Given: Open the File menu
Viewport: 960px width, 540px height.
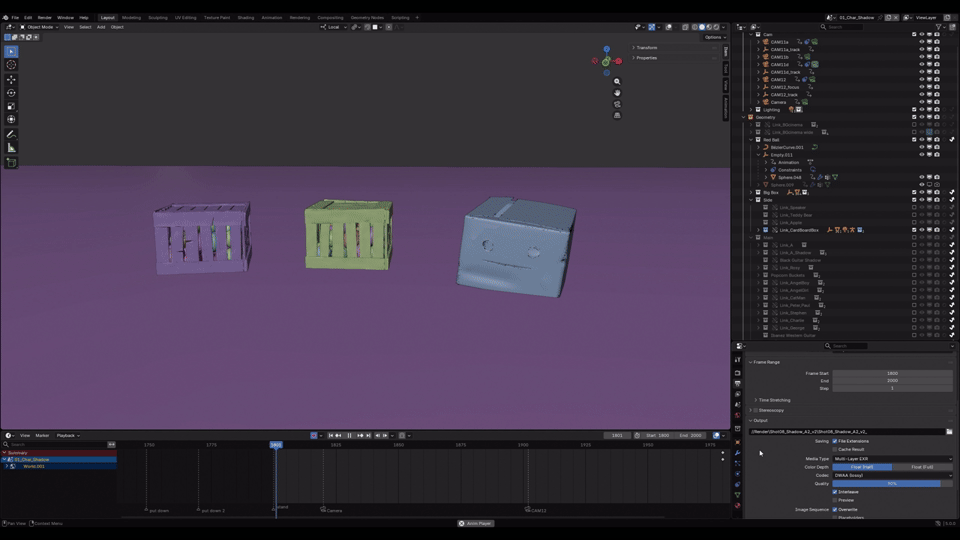Looking at the screenshot, I should coord(15,18).
